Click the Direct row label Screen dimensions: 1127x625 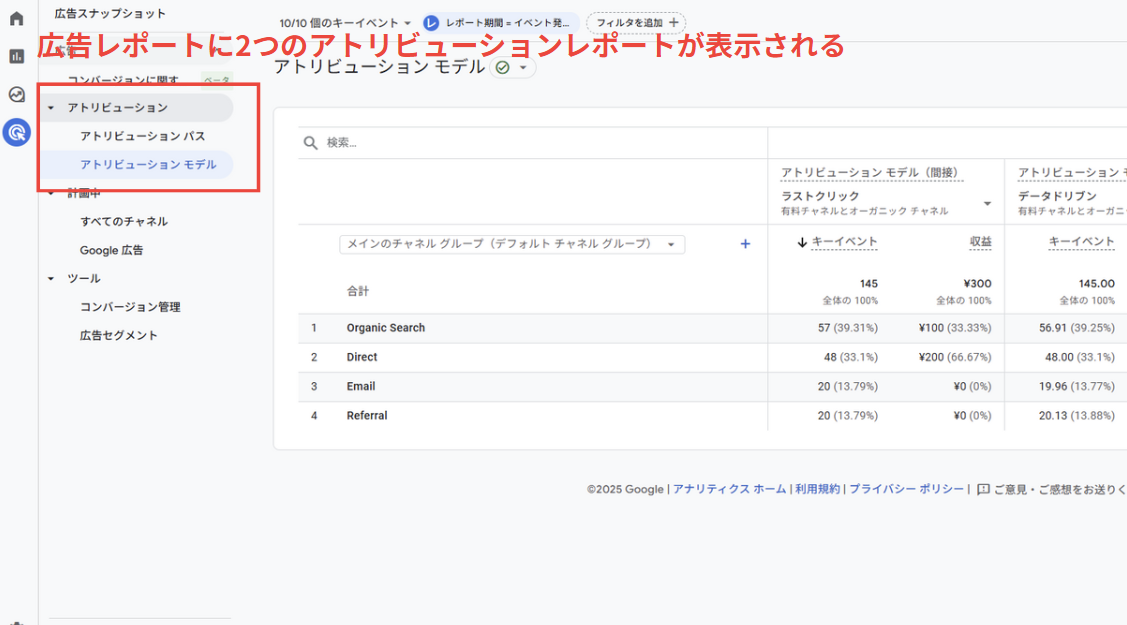tap(362, 357)
